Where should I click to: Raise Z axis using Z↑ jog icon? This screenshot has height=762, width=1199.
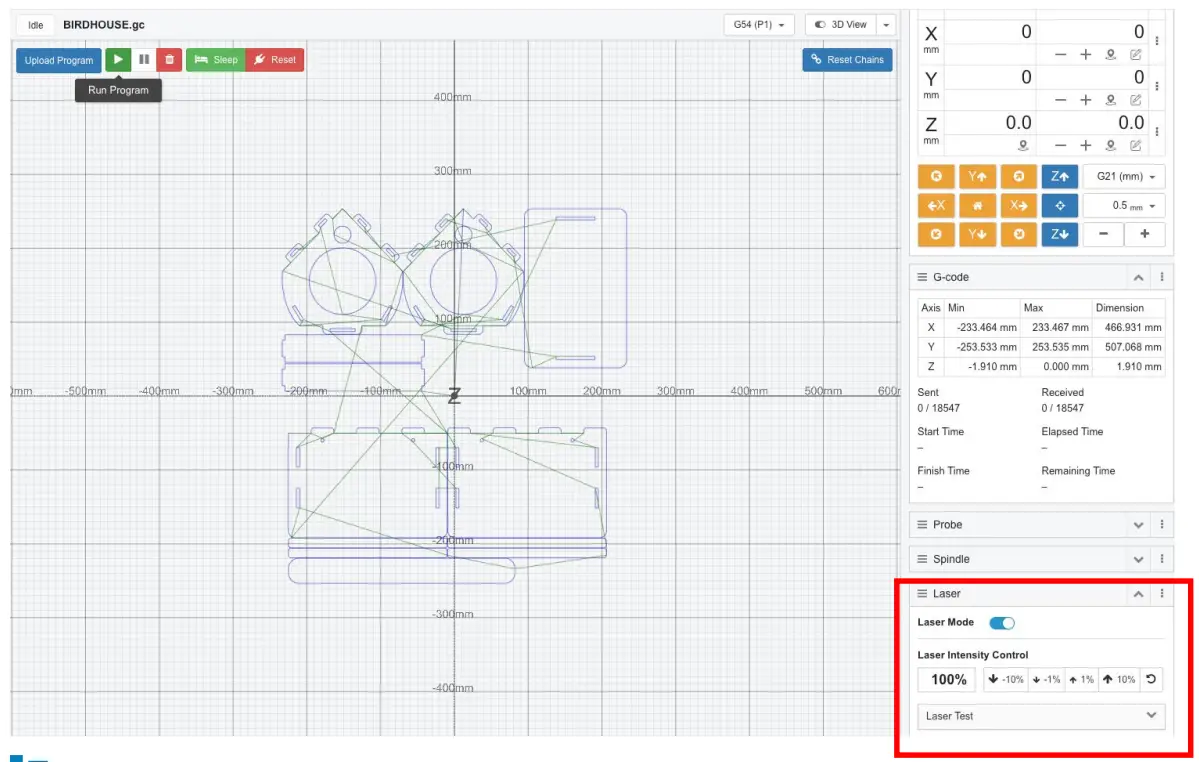point(1059,176)
